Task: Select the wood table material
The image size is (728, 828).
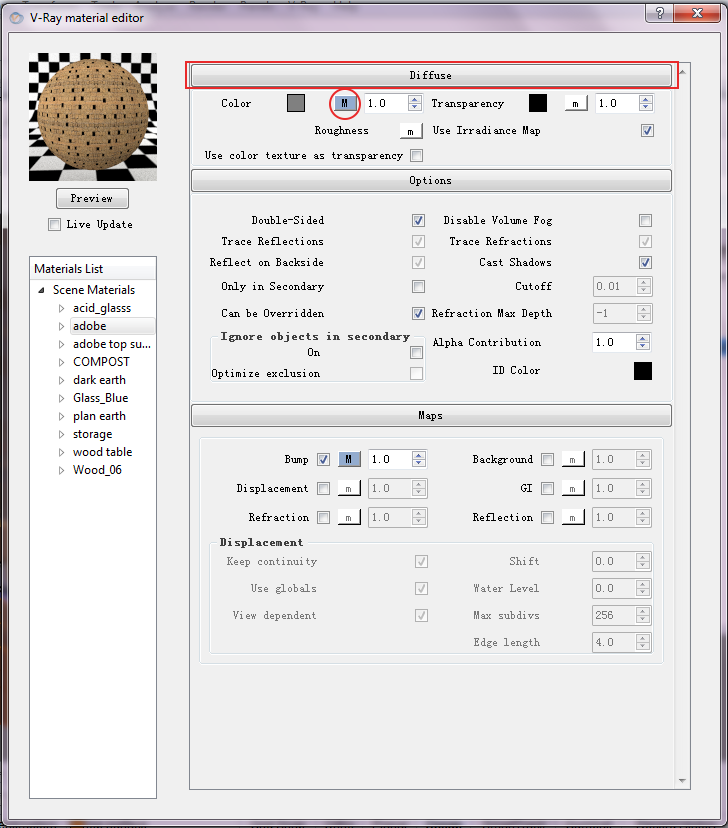Action: tap(102, 452)
